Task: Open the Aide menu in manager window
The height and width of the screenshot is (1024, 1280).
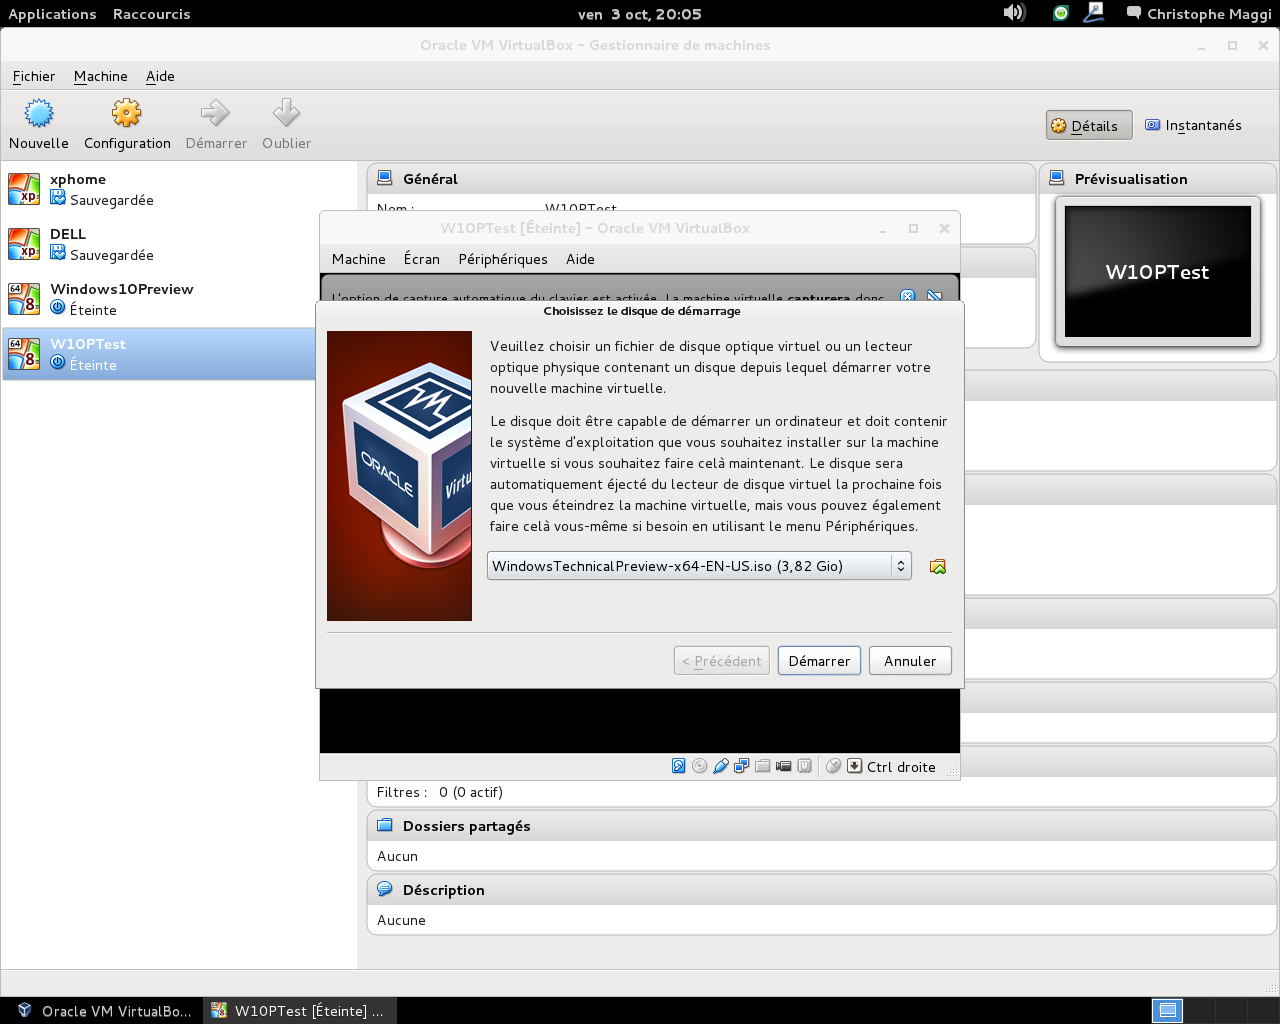Action: point(160,76)
